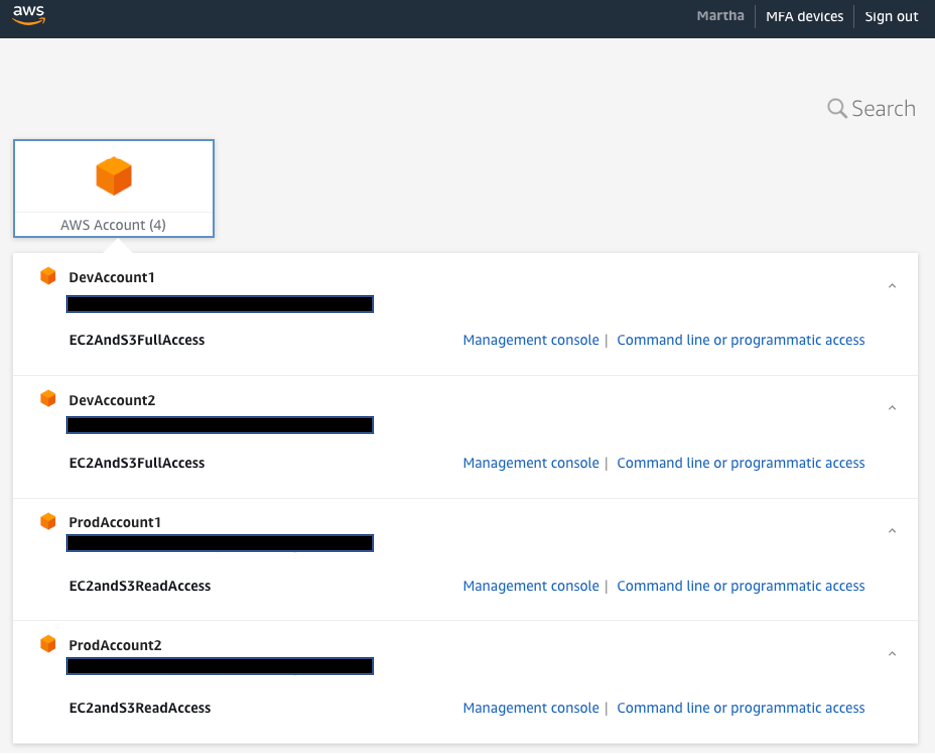Click EC2AndS3FullAccess role under DevAccount1
This screenshot has height=754, width=935.
[137, 340]
